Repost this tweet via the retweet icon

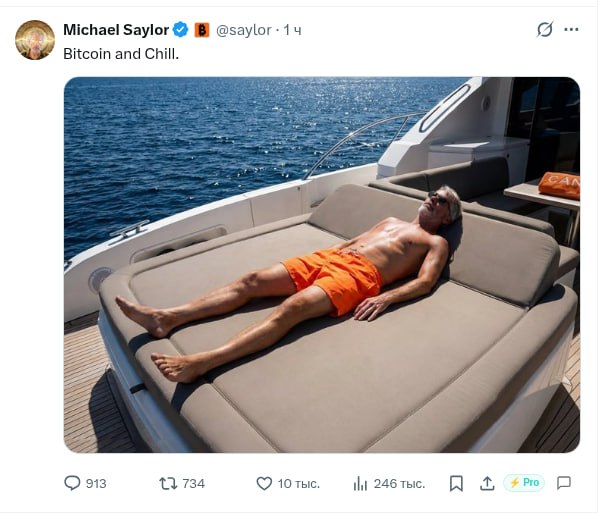tap(168, 483)
